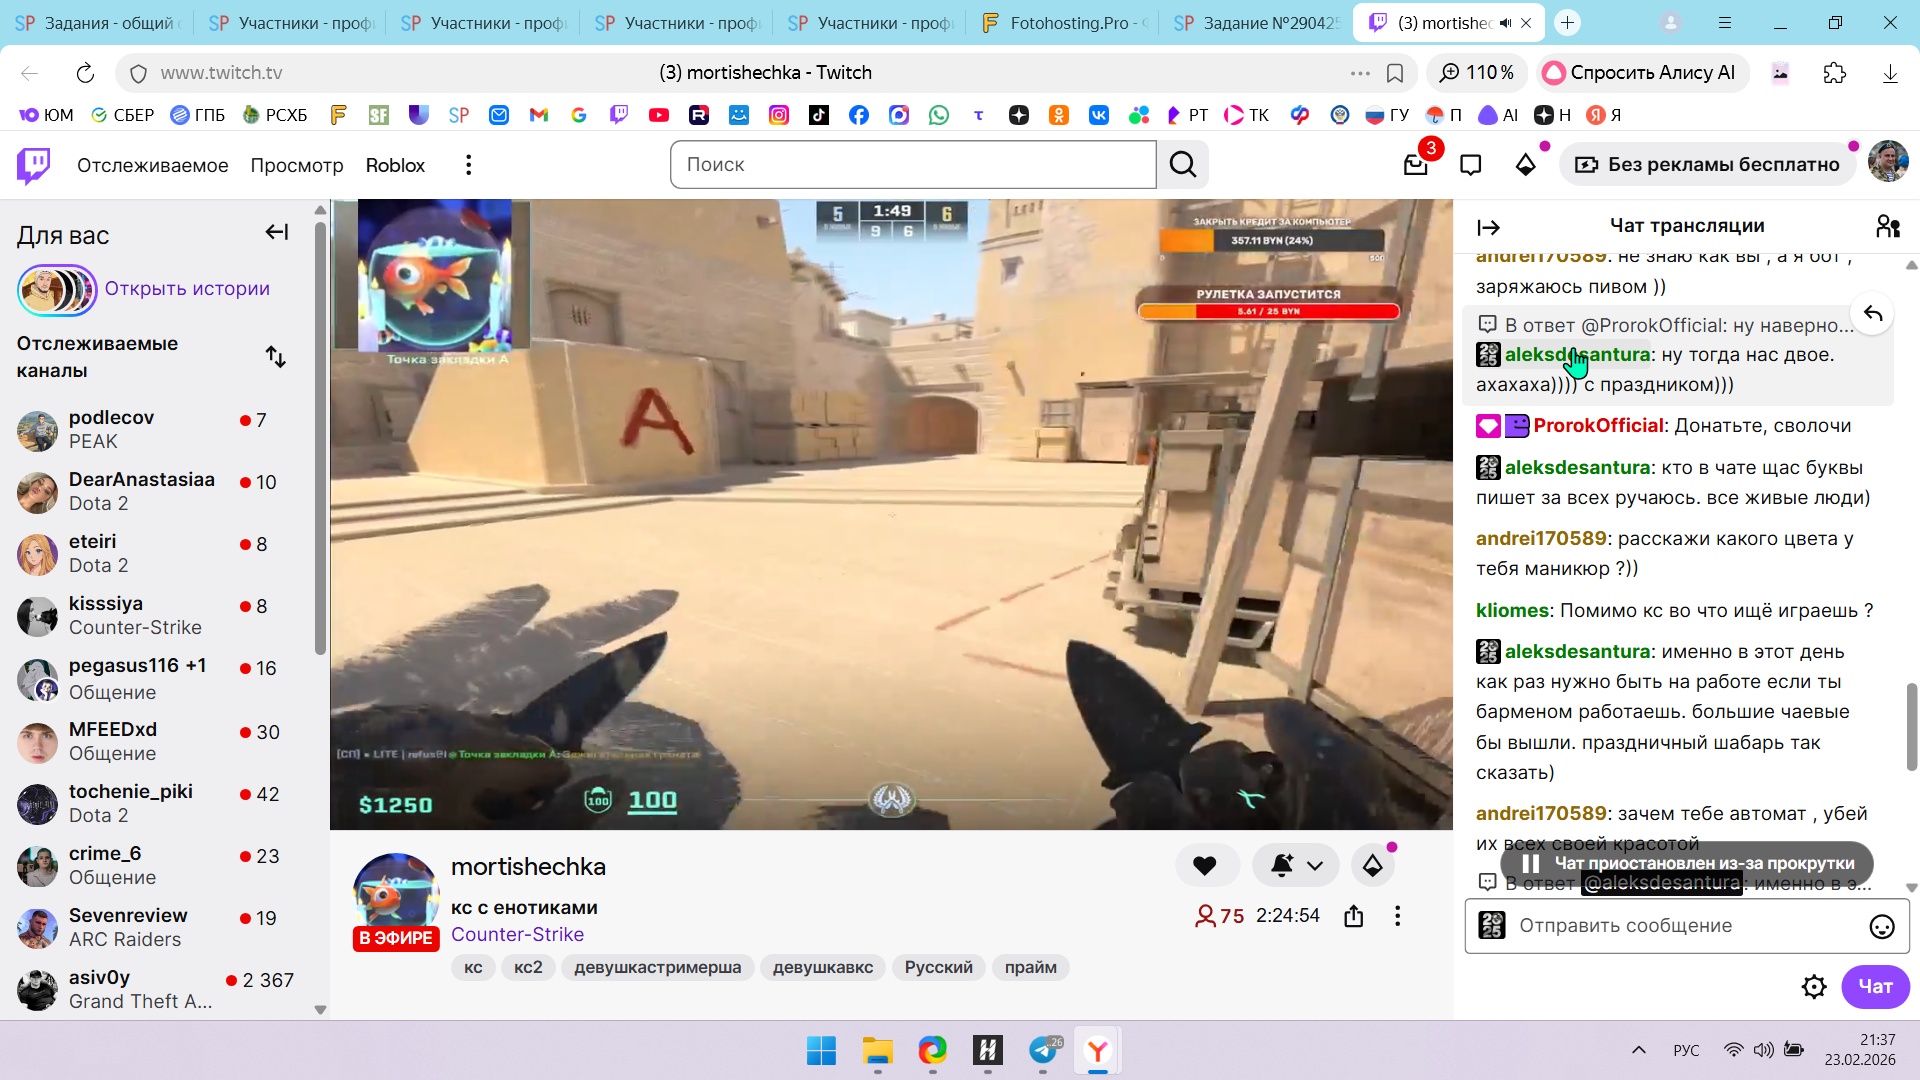Click the chat vertical scrollbar
Image resolution: width=1920 pixels, height=1080 pixels.
pos(1911,727)
